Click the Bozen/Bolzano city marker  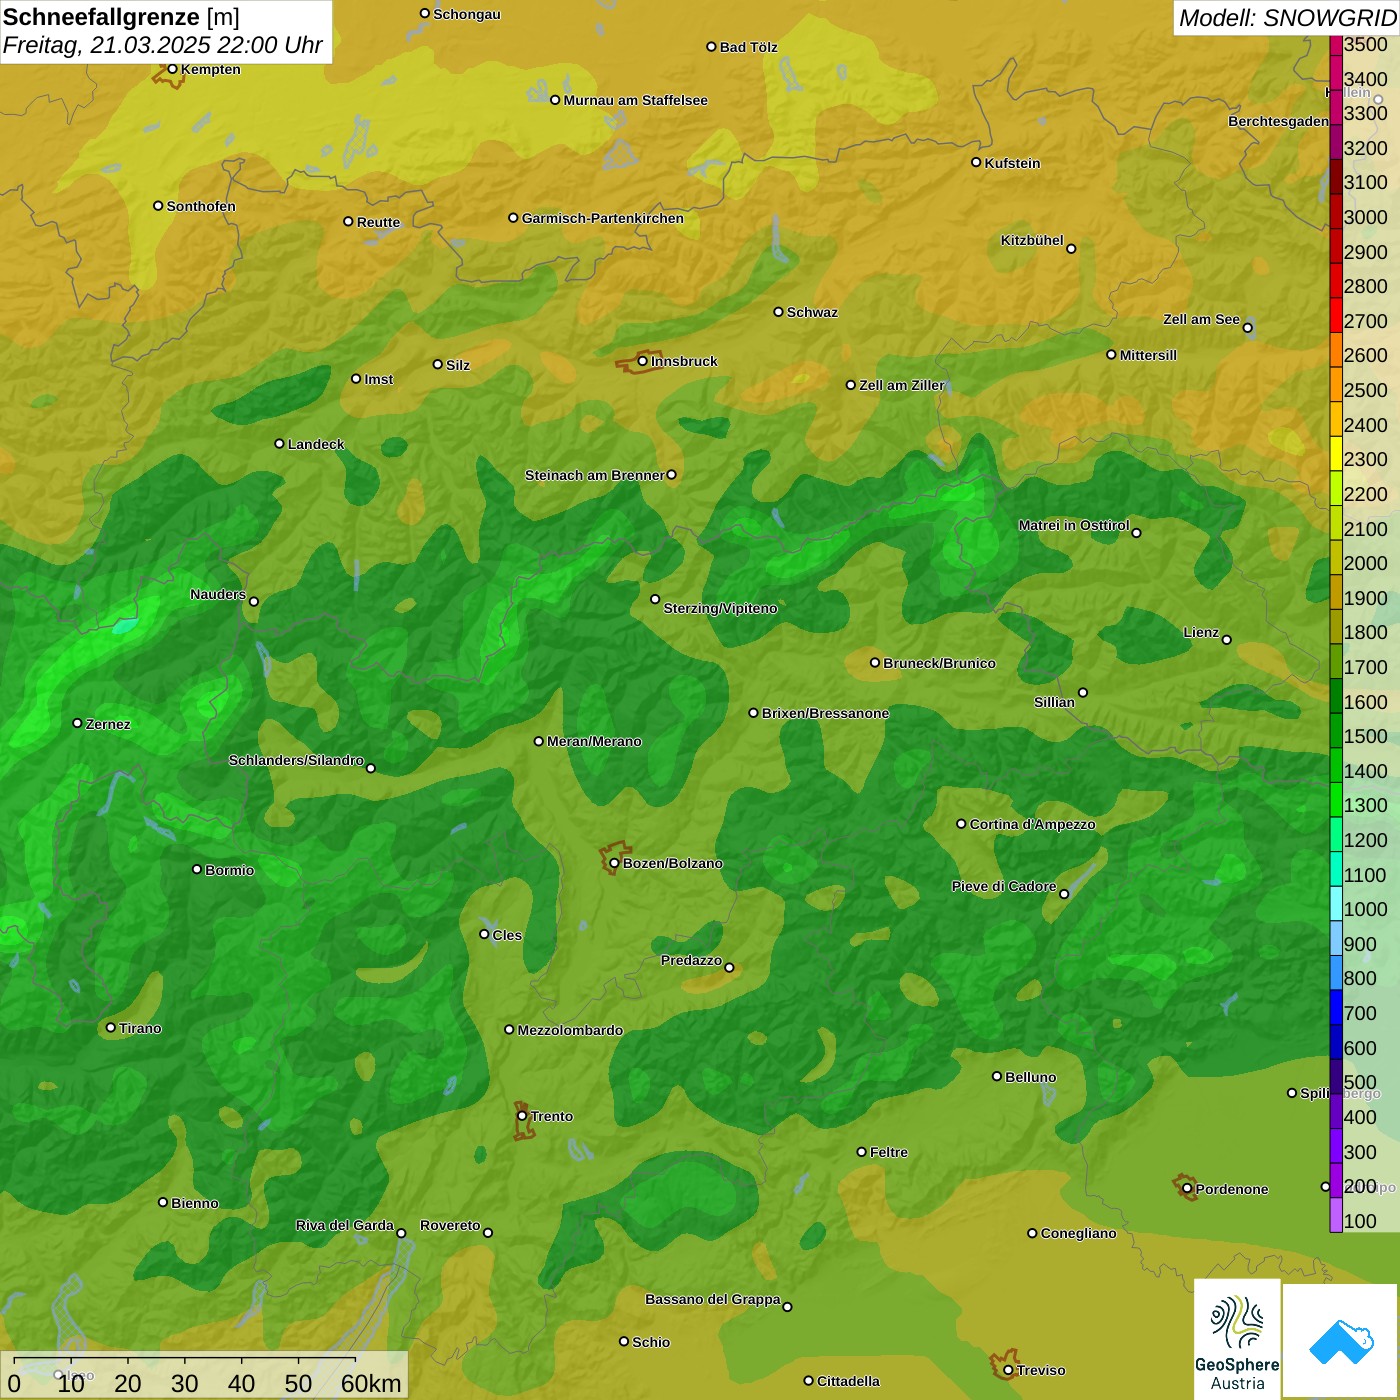tap(614, 863)
